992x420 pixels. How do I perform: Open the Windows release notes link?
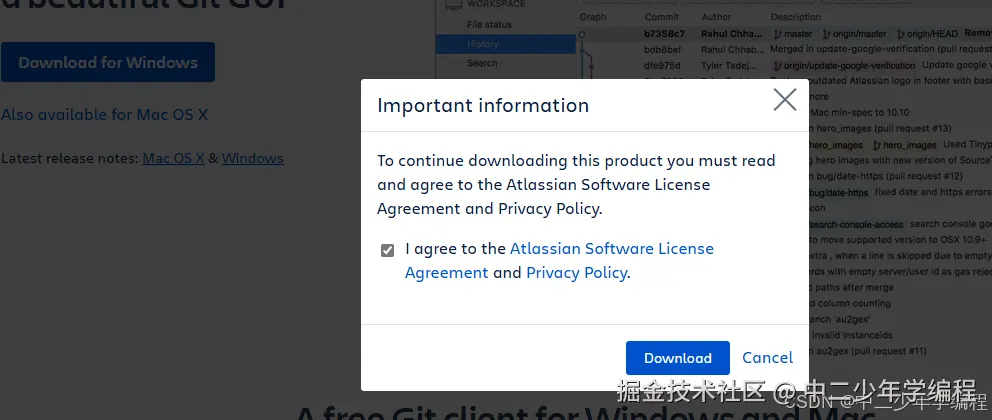coord(253,158)
